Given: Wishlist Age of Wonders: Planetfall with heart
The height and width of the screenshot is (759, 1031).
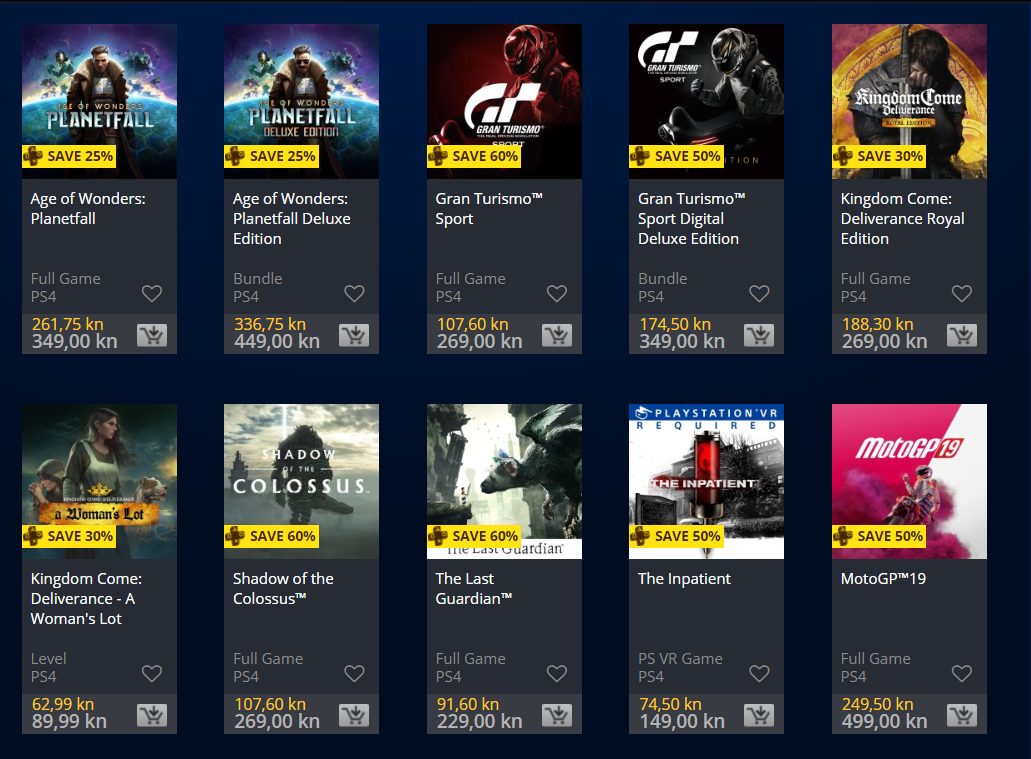Looking at the screenshot, I should point(152,293).
